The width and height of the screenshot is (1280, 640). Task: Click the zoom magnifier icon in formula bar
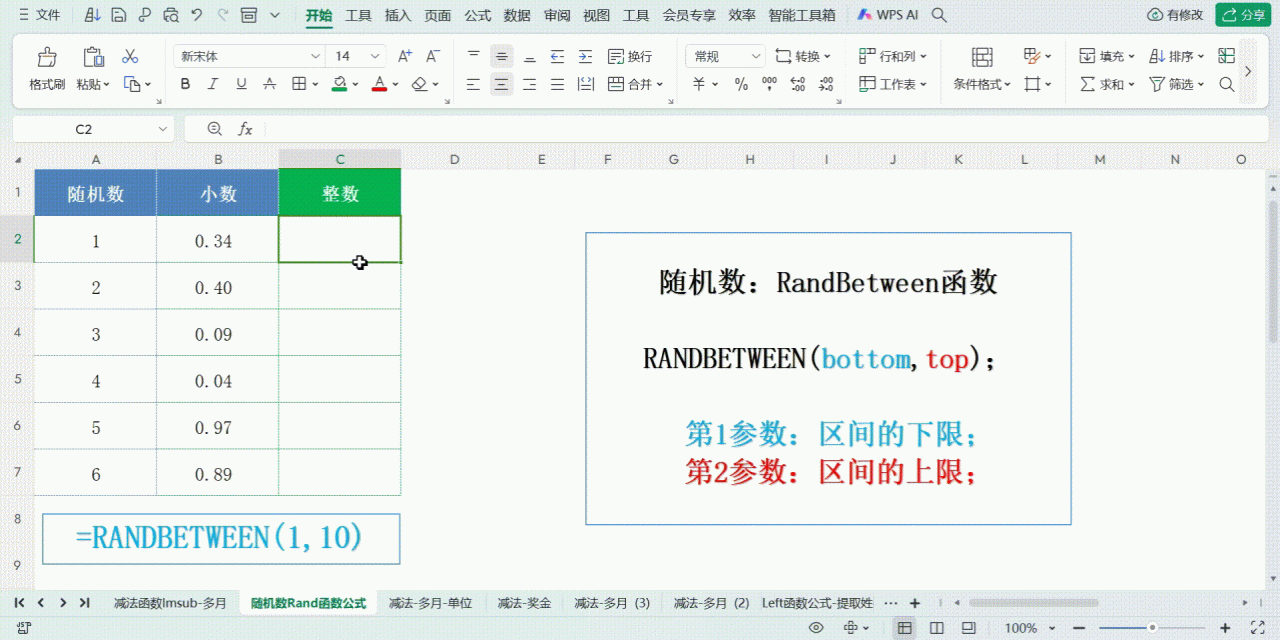coord(214,129)
